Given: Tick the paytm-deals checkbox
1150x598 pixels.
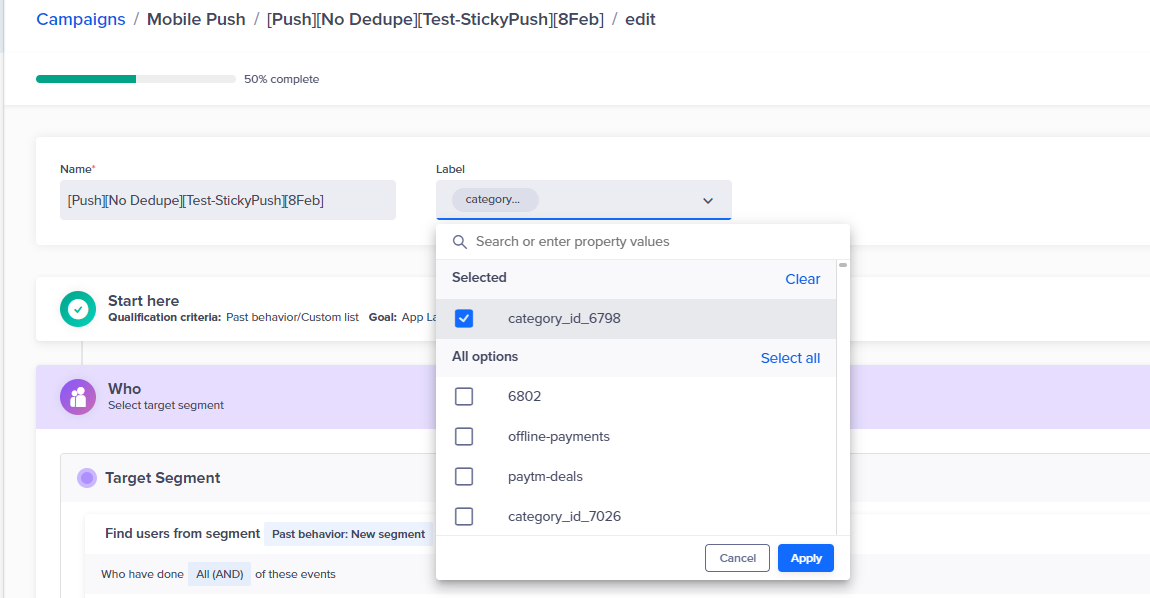Looking at the screenshot, I should click(x=464, y=476).
